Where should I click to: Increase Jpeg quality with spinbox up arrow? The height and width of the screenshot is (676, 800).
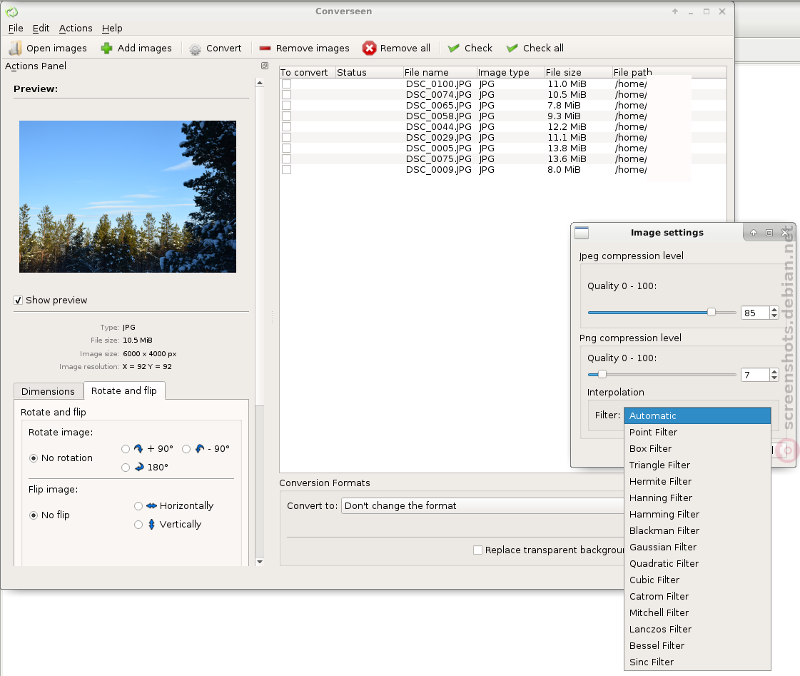774,309
